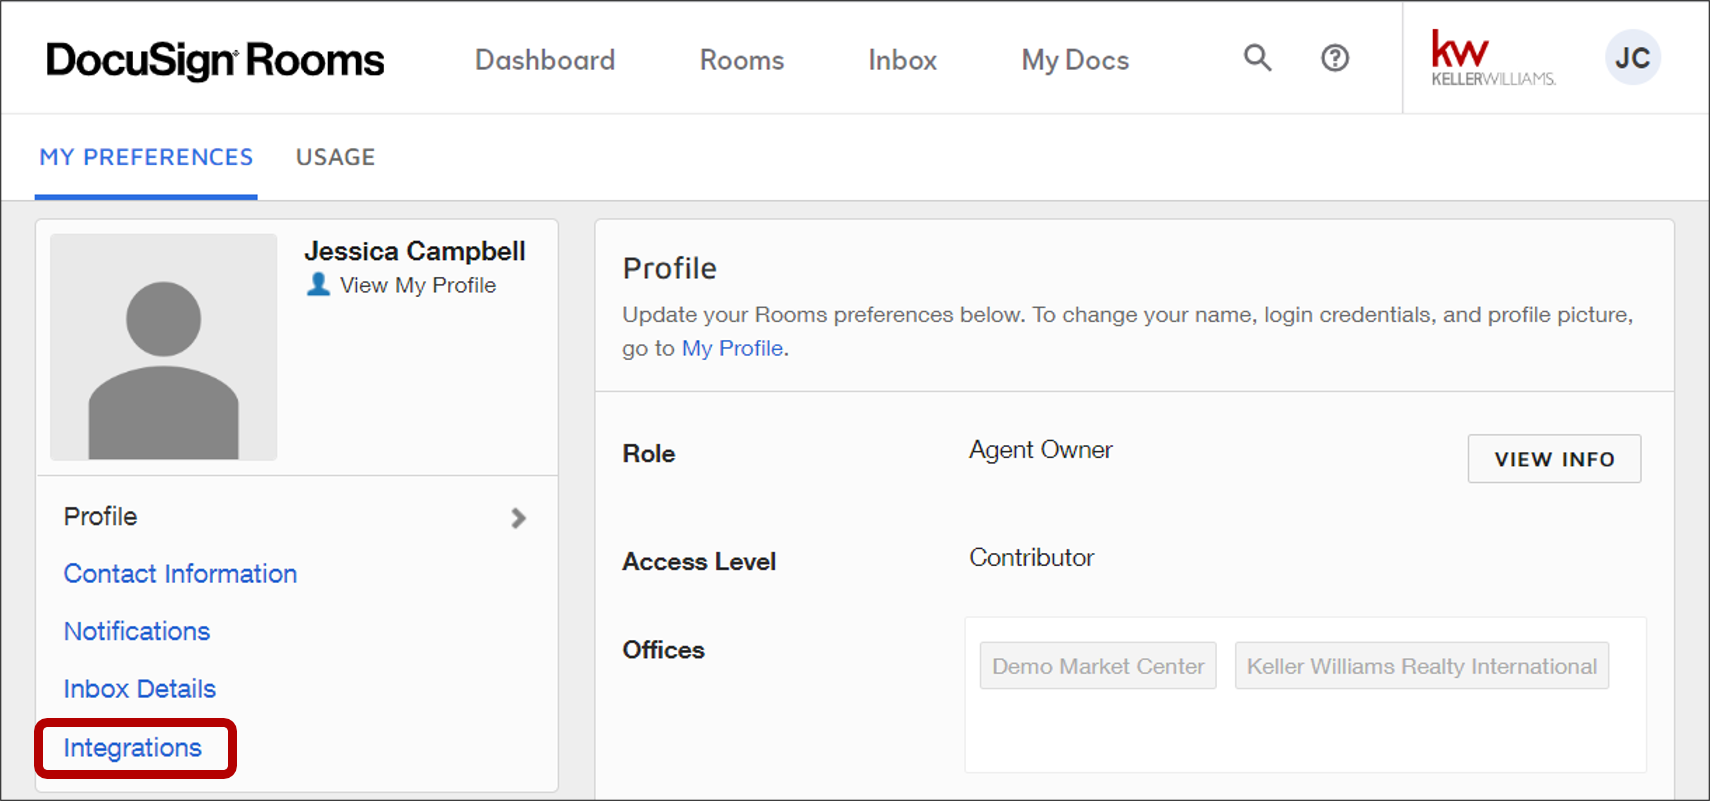
Task: Click the Profile section heading
Action: pos(670,268)
